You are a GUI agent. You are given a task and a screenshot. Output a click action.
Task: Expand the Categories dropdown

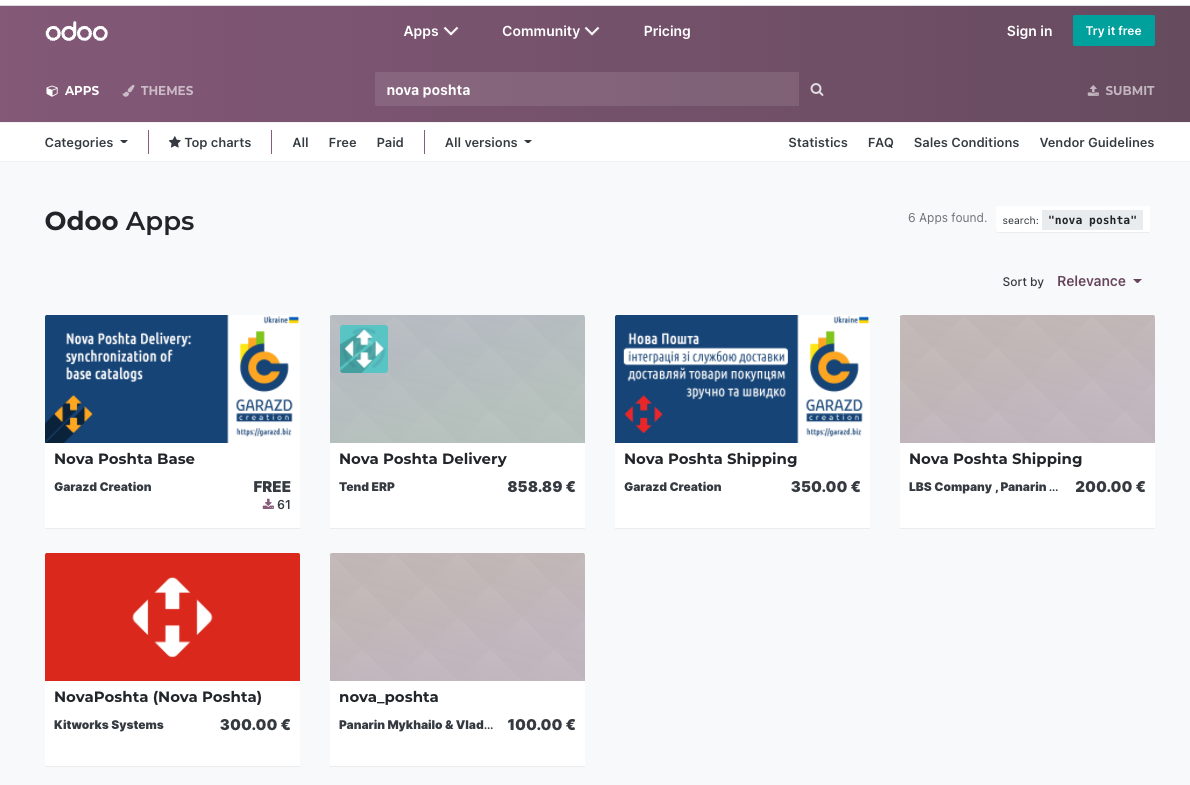coord(87,142)
